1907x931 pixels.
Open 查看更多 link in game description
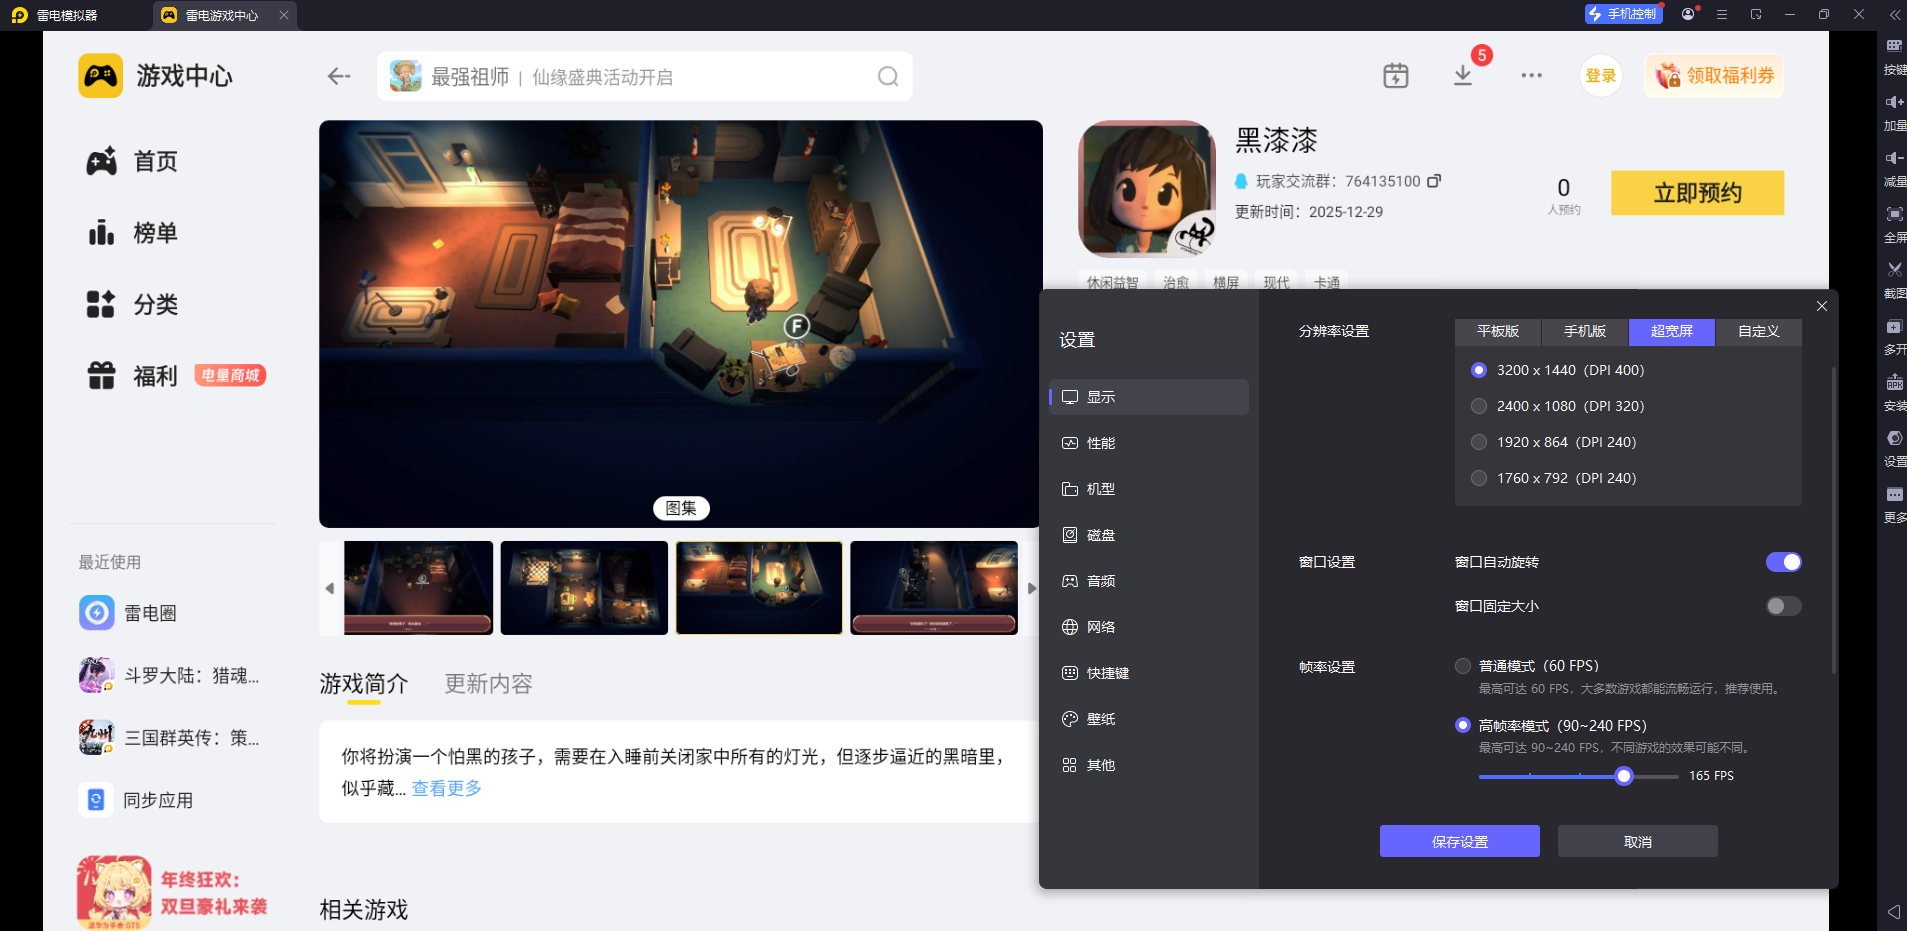[x=447, y=789]
